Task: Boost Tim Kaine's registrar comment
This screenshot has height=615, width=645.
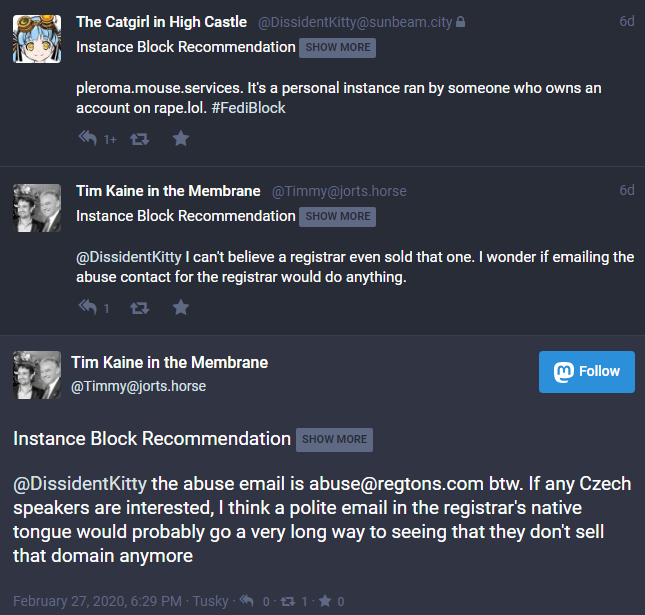Action: [x=140, y=308]
